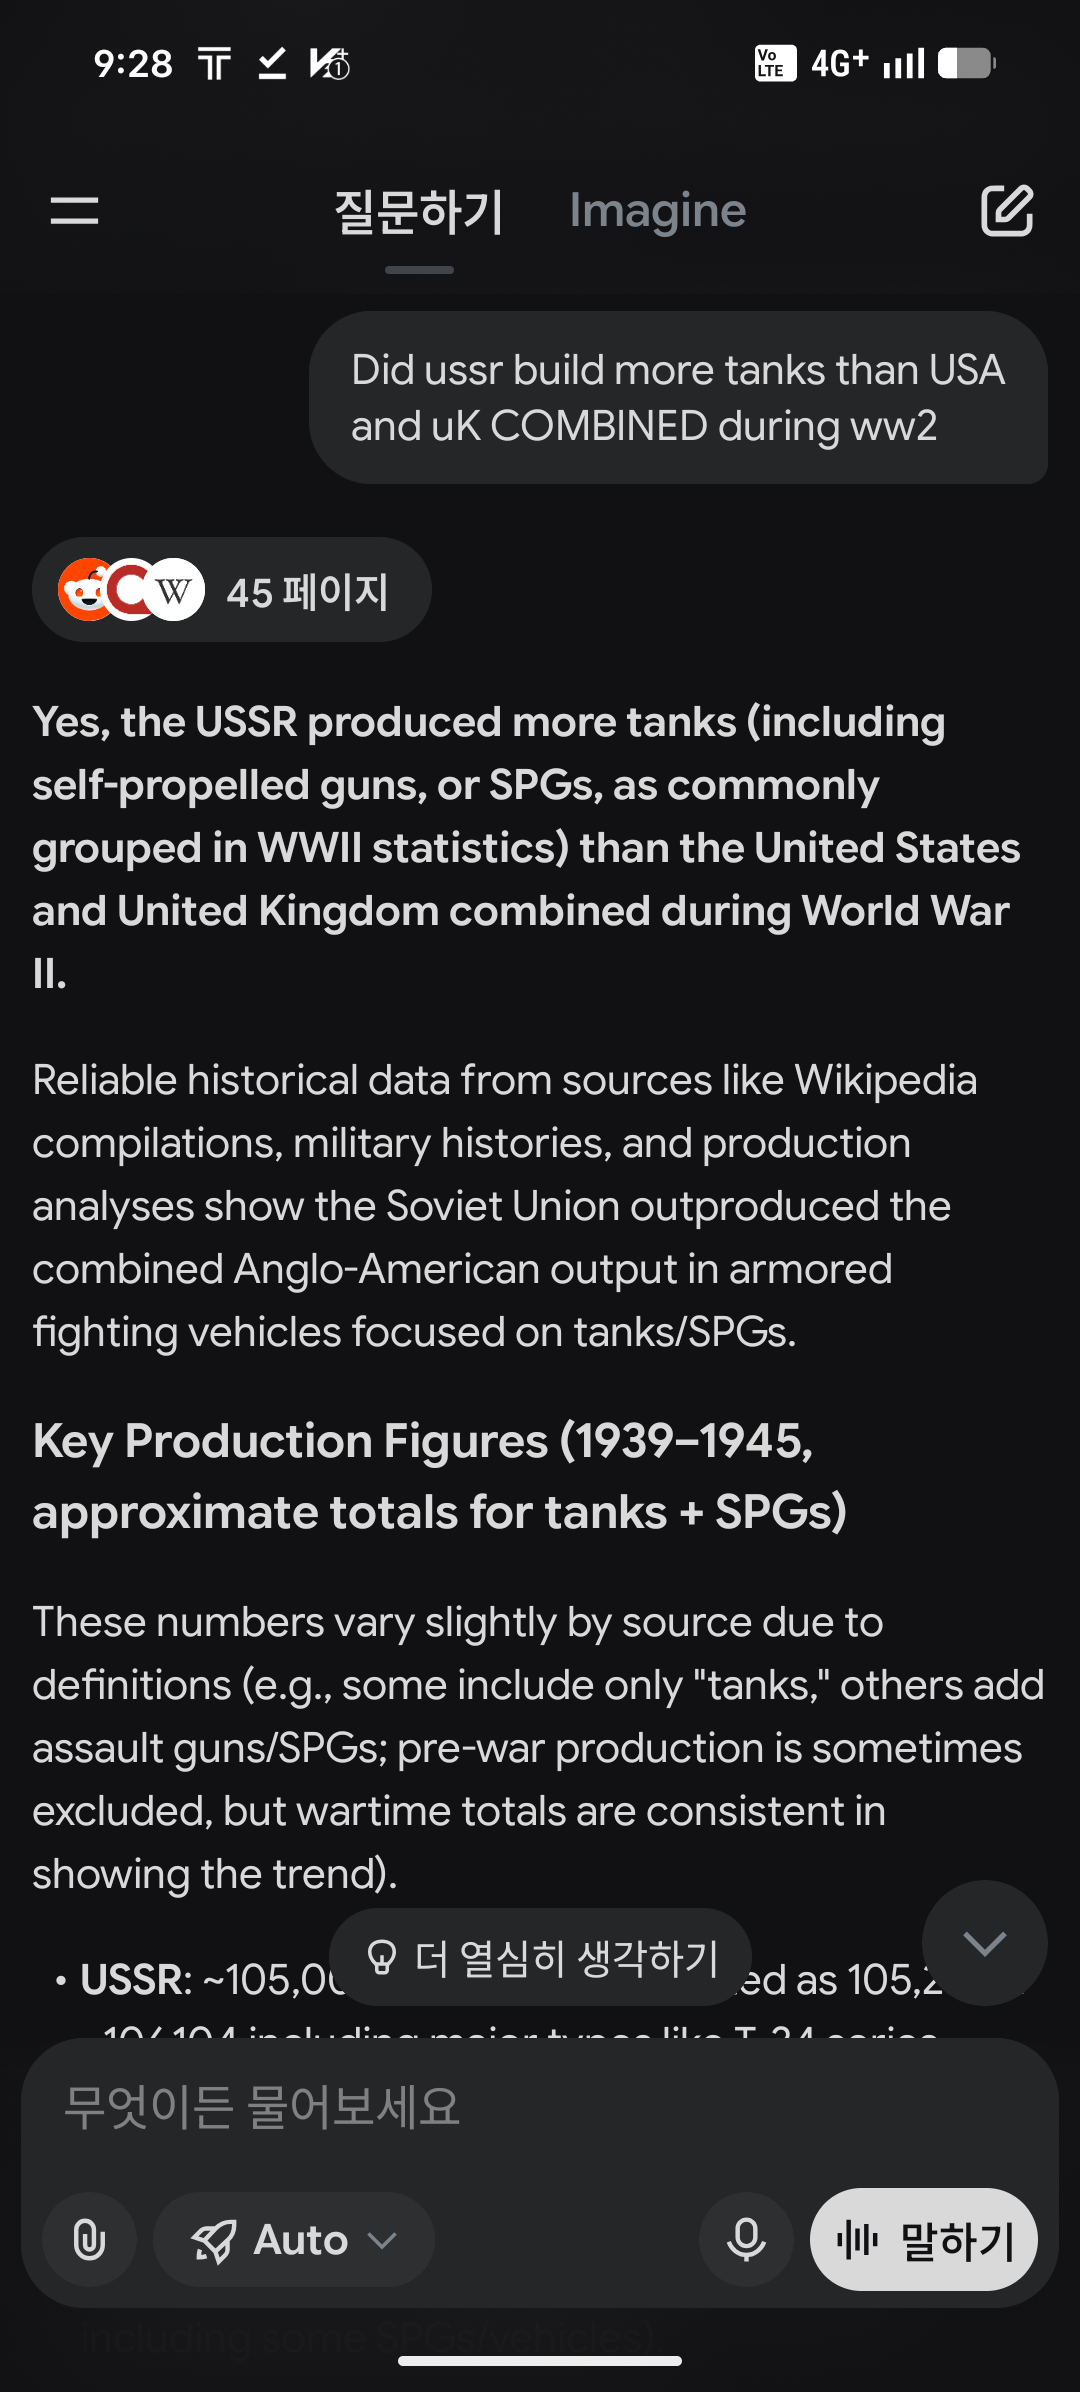The height and width of the screenshot is (2392, 1080).
Task: Tap the Reddit source icon
Action: (x=85, y=590)
